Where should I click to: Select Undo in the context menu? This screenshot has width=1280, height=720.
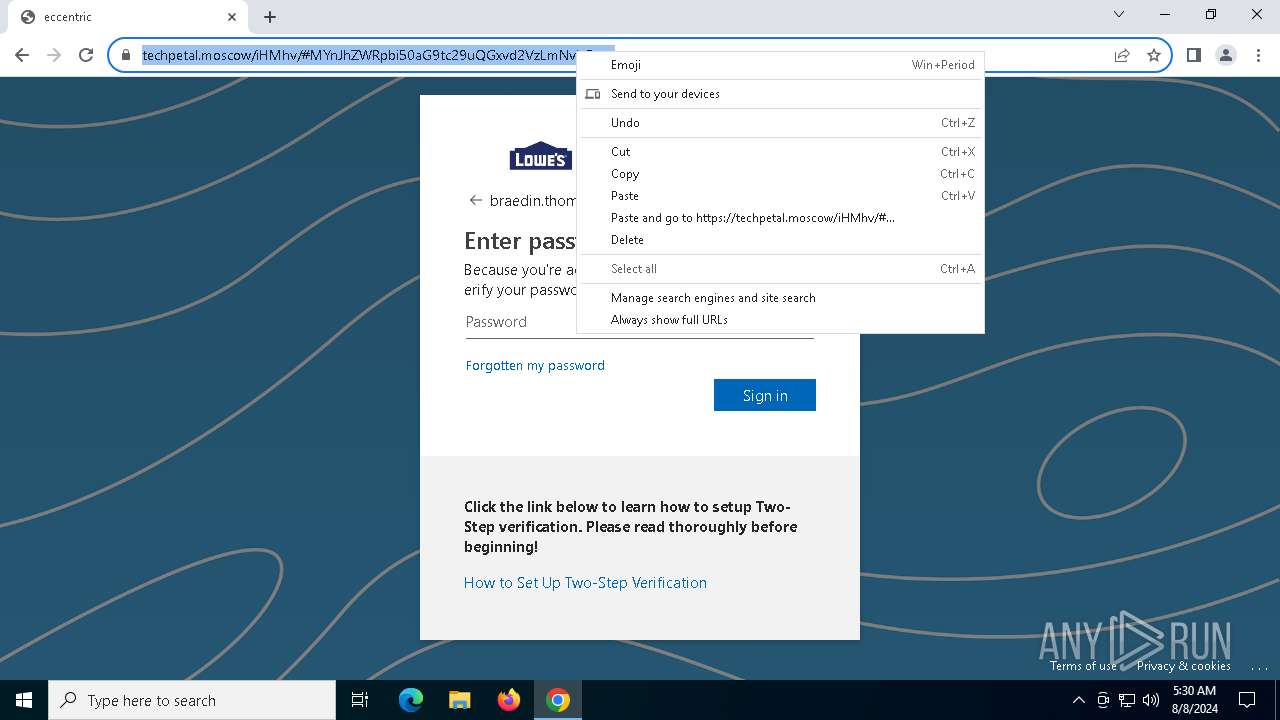click(781, 123)
